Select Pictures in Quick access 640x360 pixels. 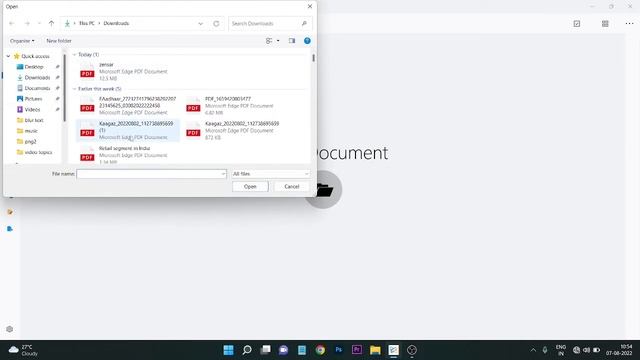(33, 99)
